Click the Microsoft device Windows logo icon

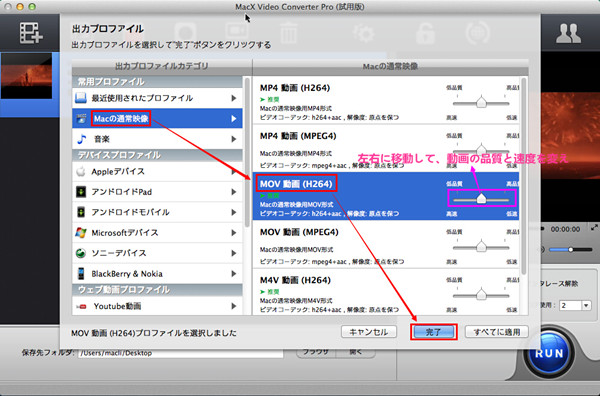pos(81,233)
